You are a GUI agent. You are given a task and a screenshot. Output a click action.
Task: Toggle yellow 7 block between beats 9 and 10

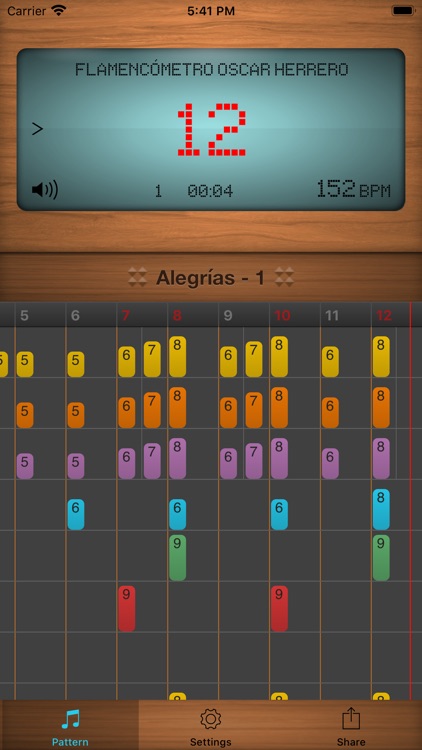pos(254,359)
